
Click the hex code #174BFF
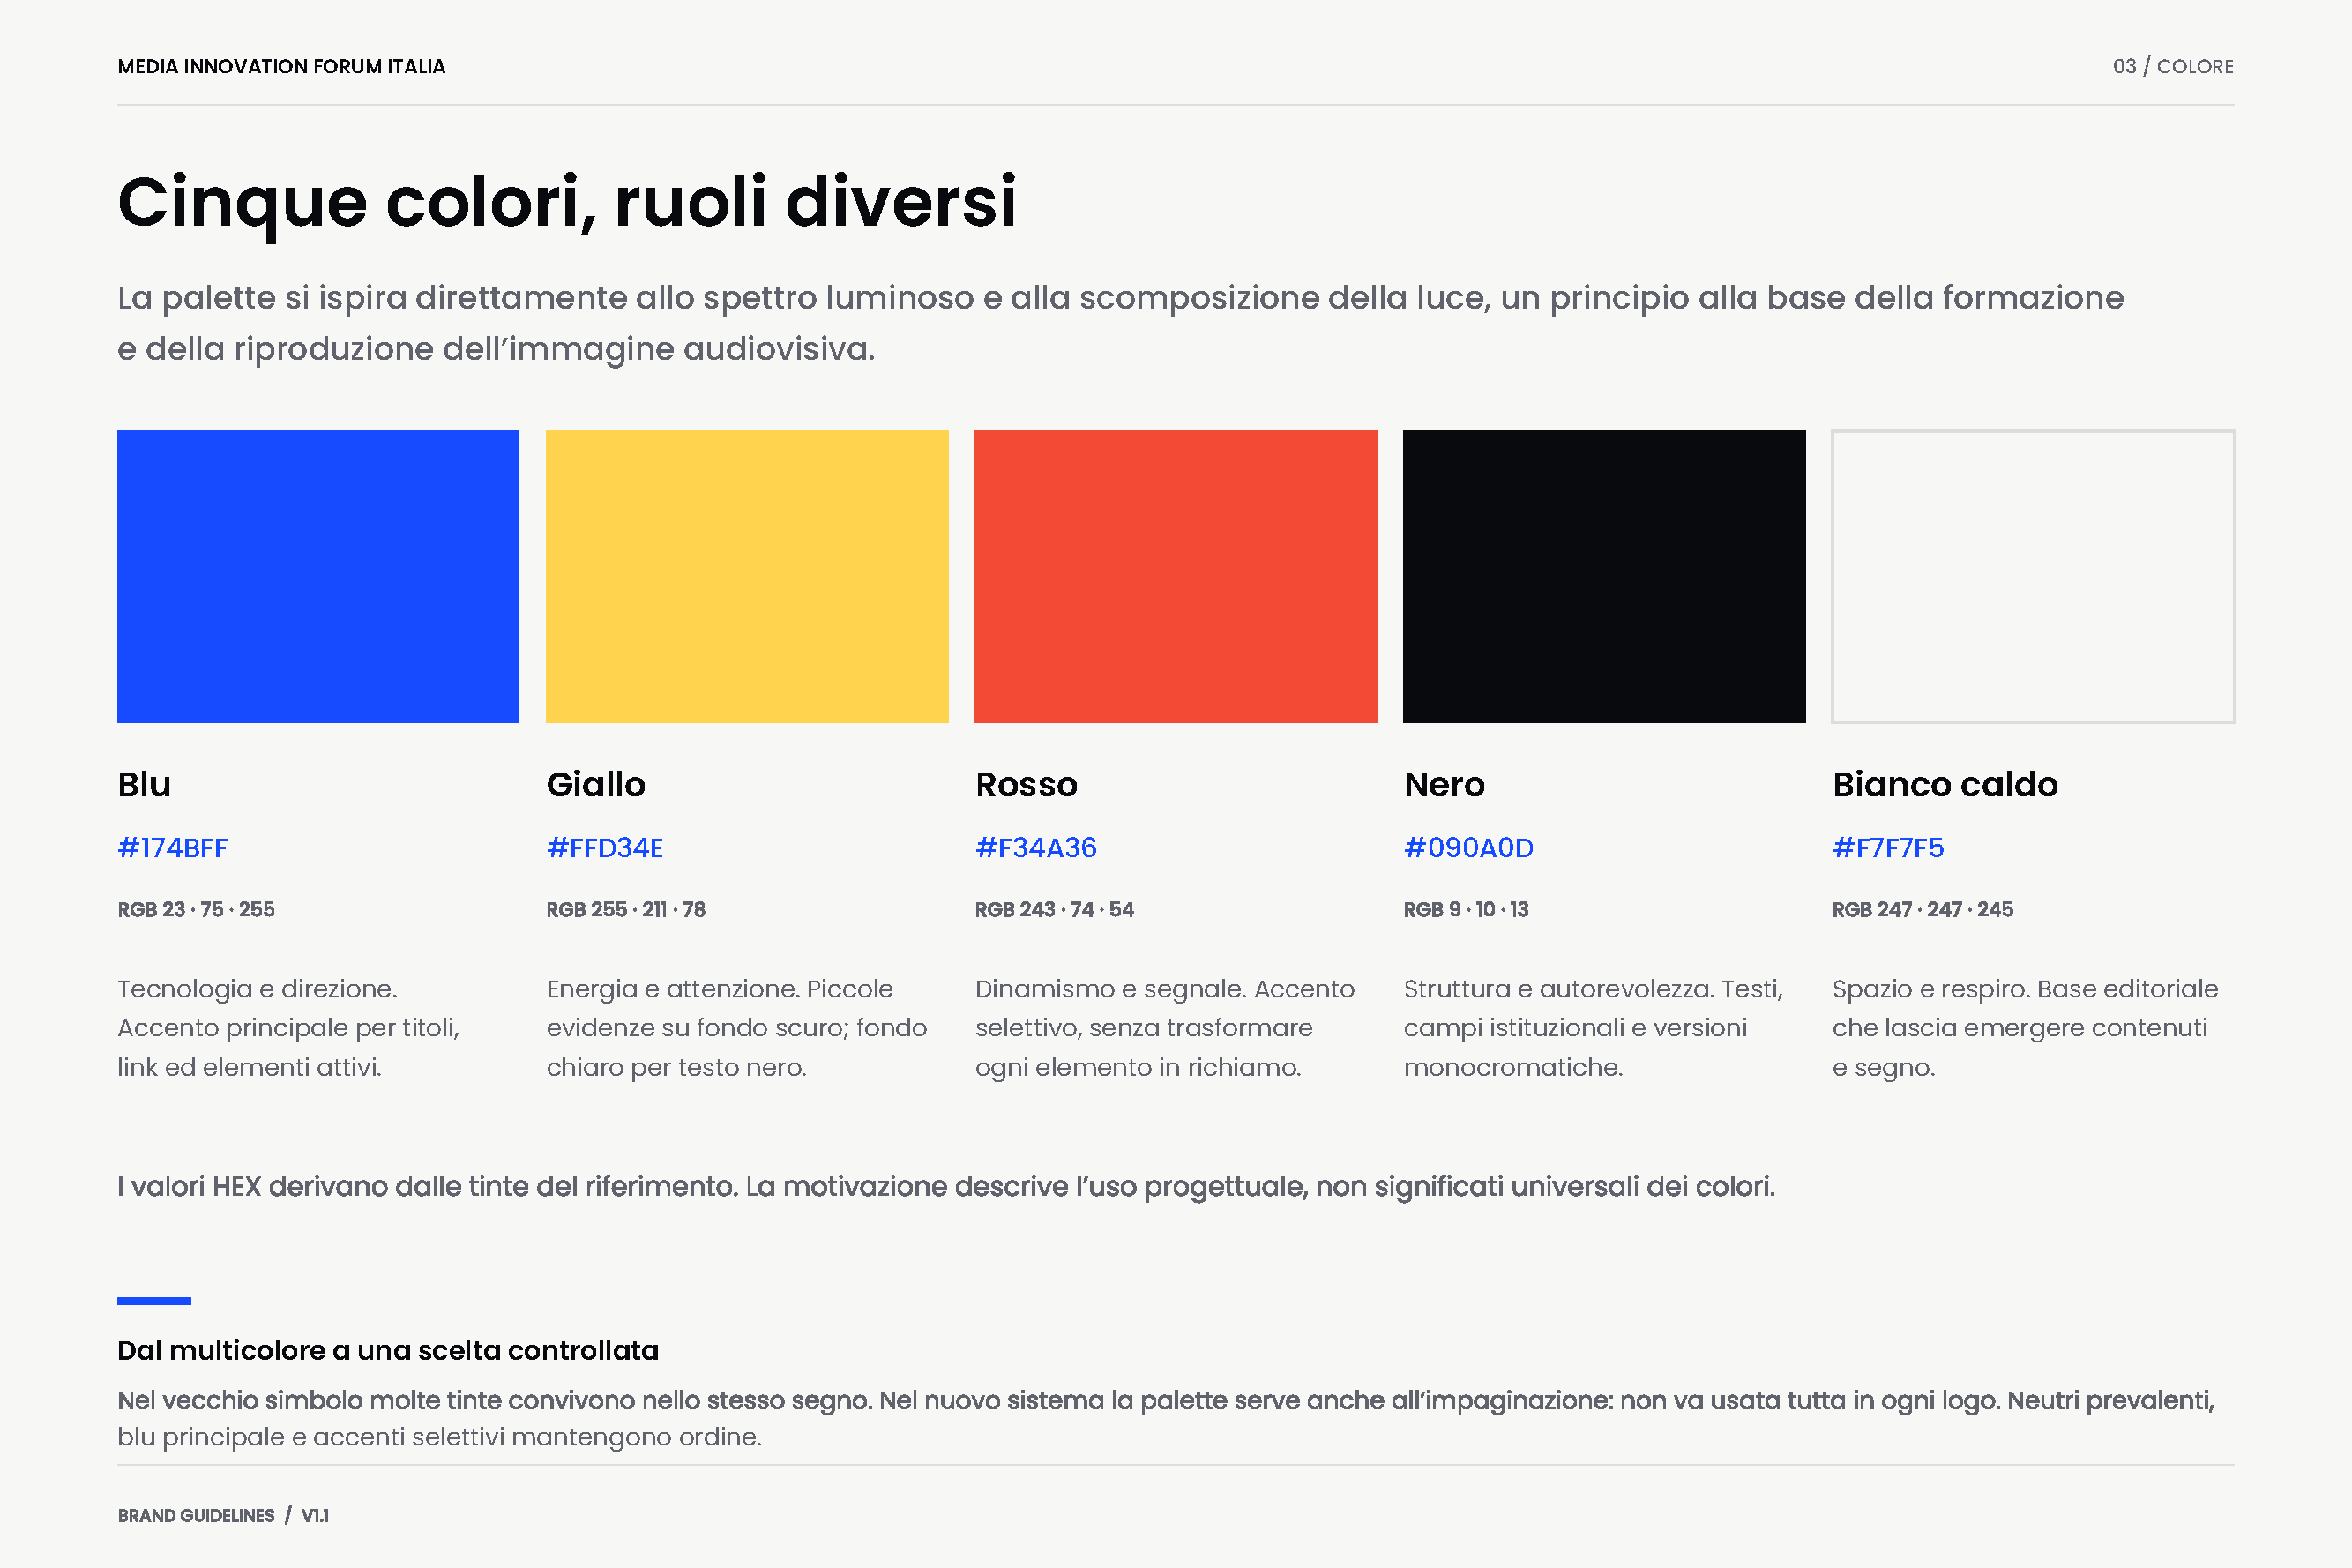coord(173,848)
